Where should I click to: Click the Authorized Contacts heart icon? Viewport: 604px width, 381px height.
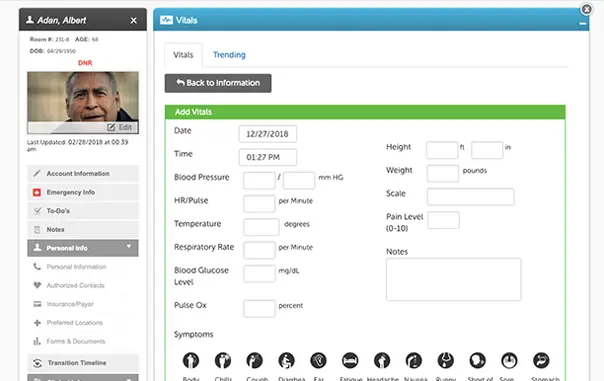point(37,285)
